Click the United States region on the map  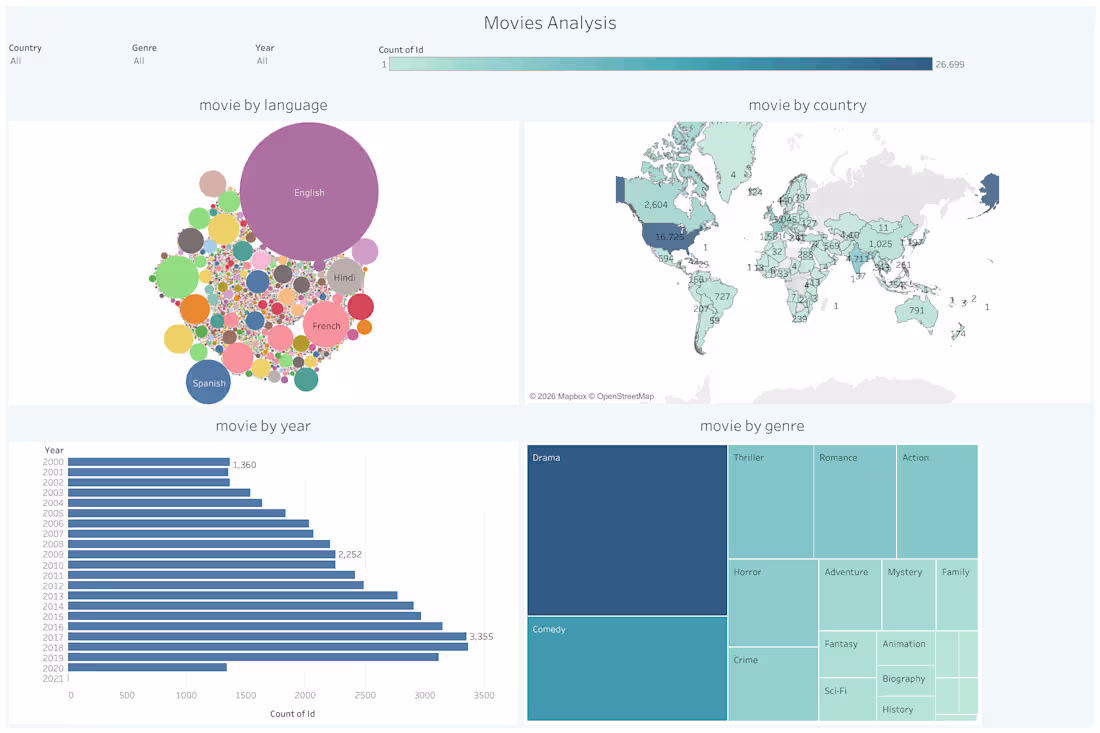pos(668,239)
